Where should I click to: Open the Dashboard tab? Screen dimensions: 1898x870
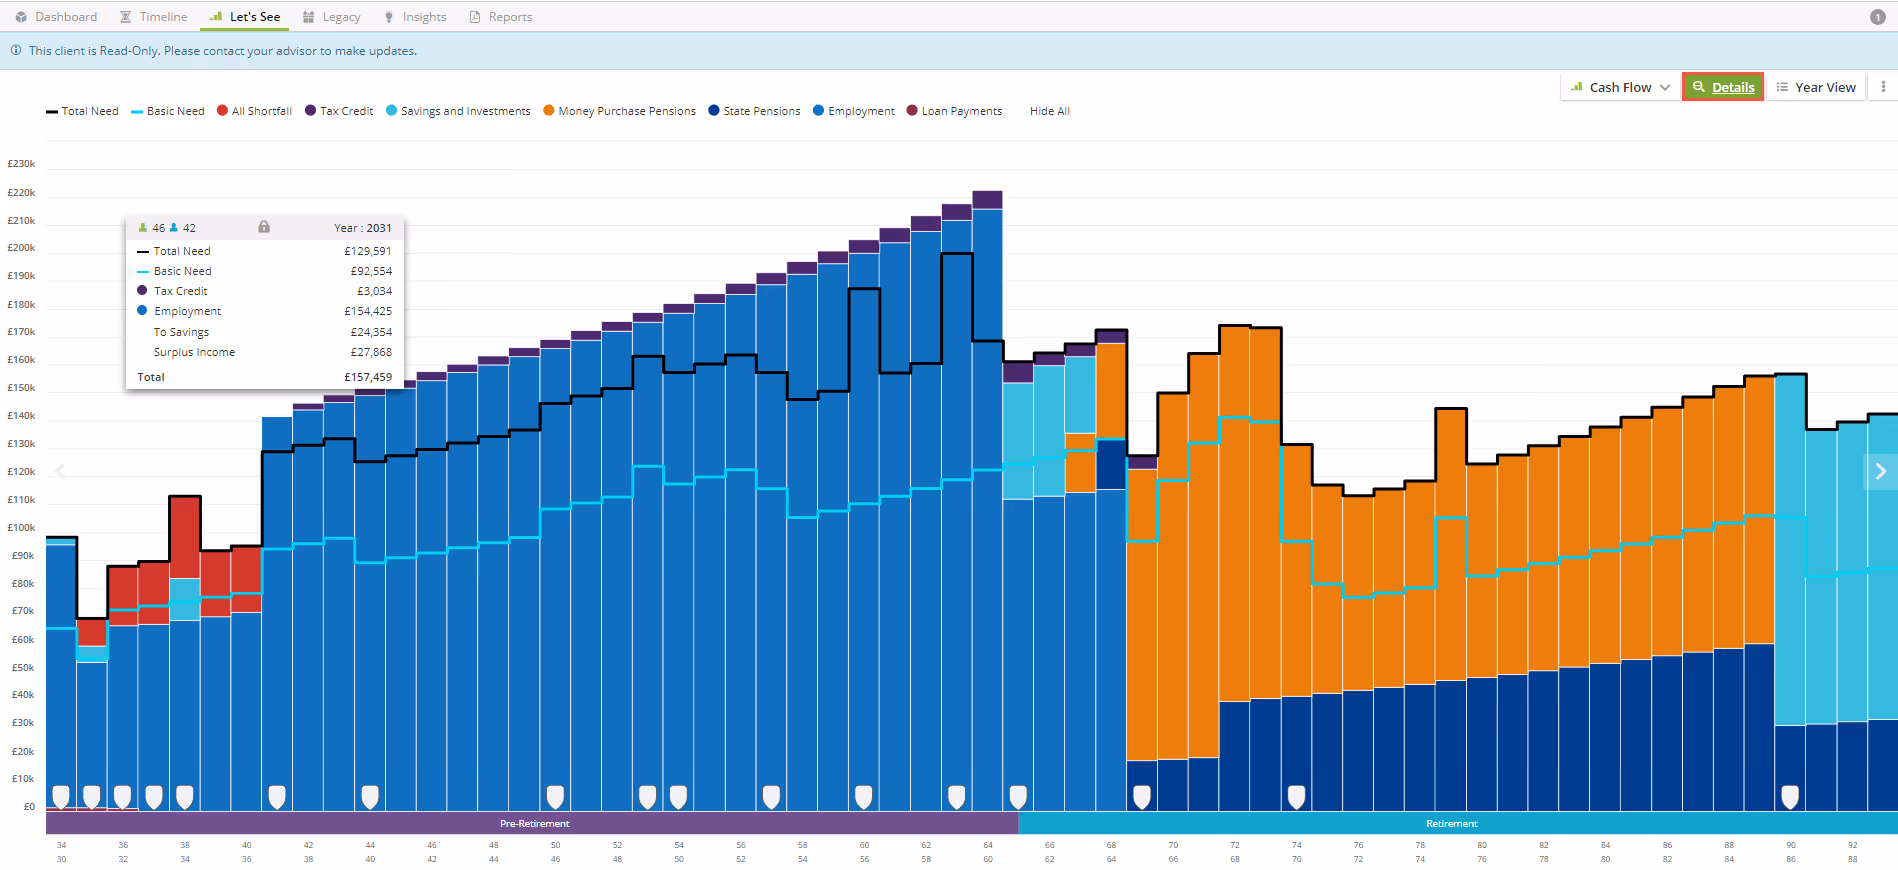pyautogui.click(x=56, y=17)
